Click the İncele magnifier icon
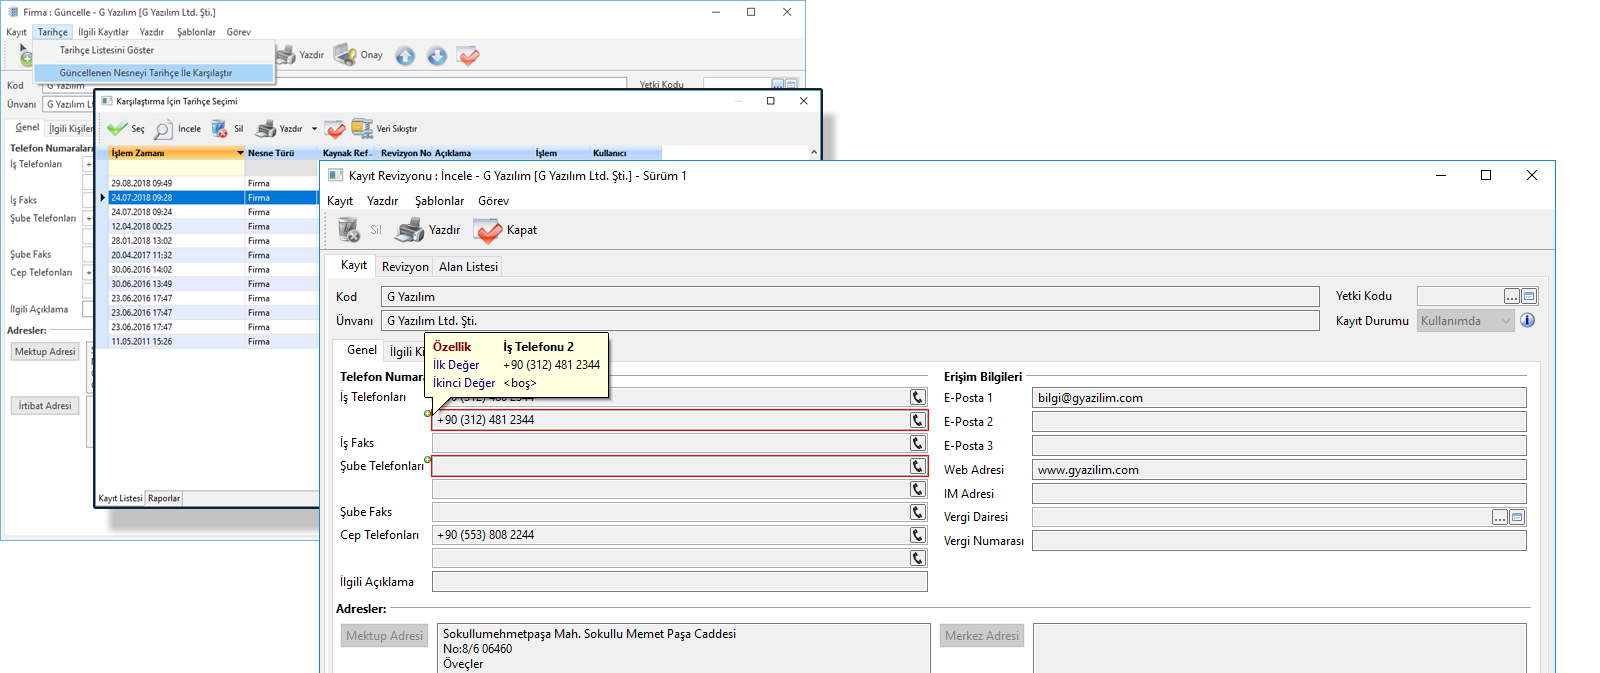 tap(163, 129)
